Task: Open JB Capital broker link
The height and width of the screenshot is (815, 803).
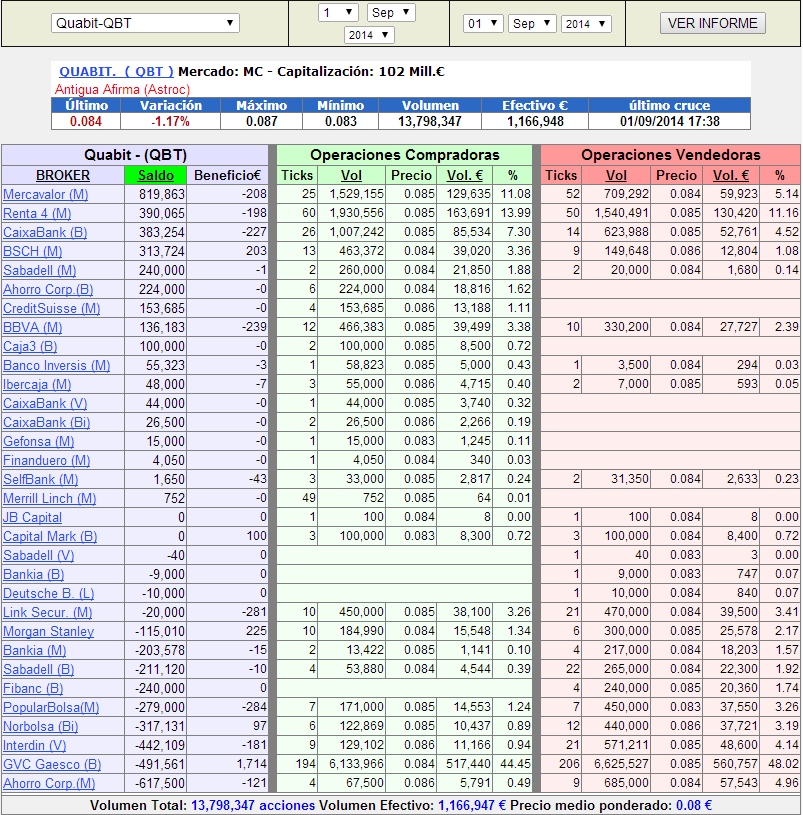Action: [x=32, y=518]
